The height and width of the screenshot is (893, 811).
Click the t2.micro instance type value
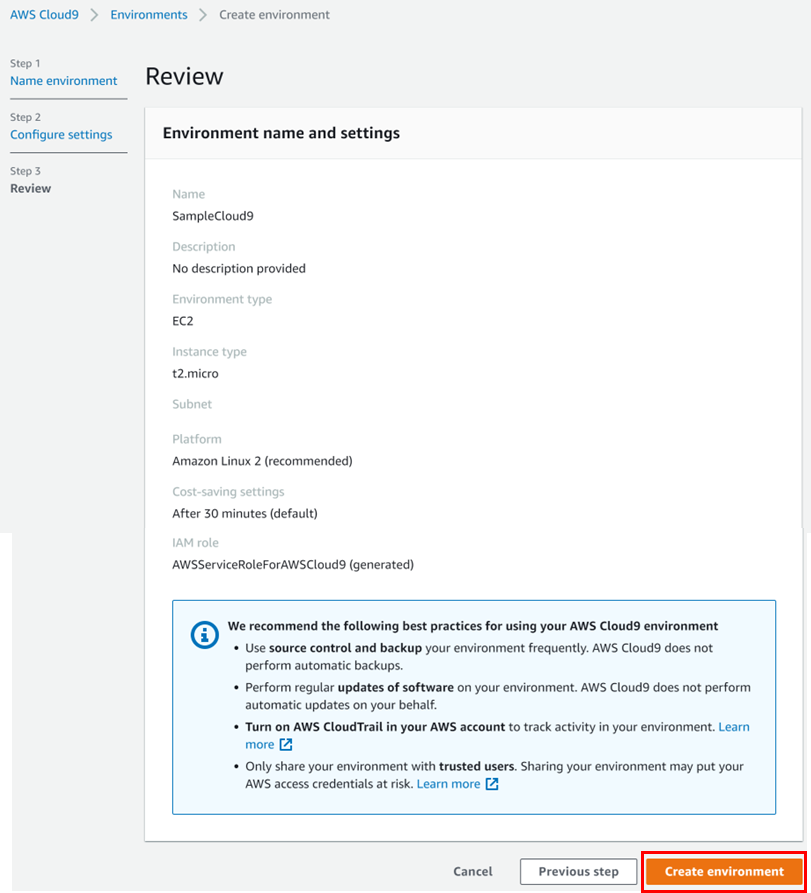click(x=195, y=373)
